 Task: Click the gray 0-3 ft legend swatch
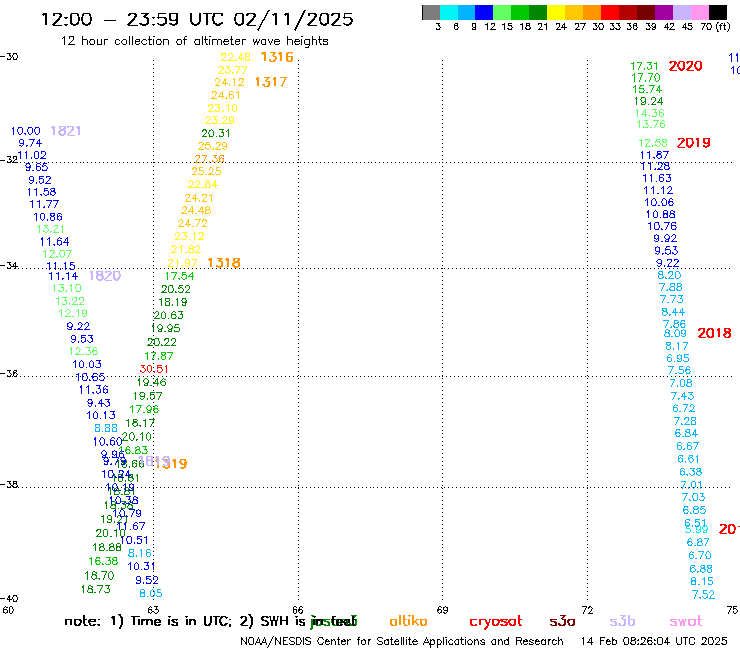click(431, 12)
